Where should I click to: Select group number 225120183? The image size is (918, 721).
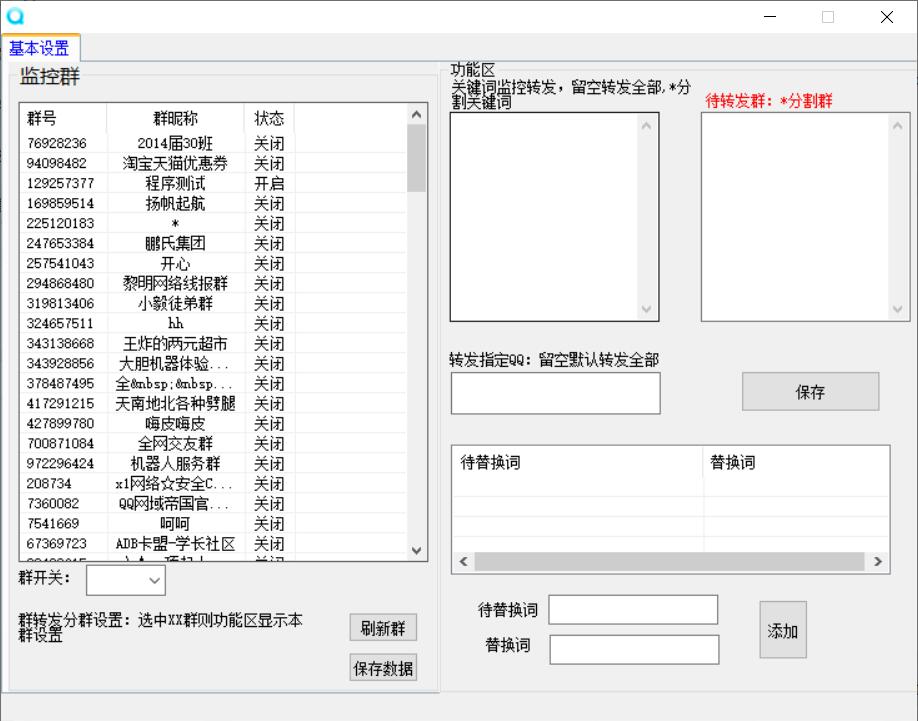[x=60, y=223]
